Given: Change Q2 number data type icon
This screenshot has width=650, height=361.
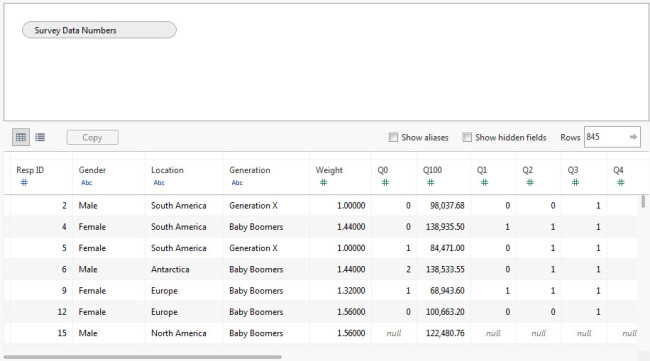Looking at the screenshot, I should tap(530, 182).
